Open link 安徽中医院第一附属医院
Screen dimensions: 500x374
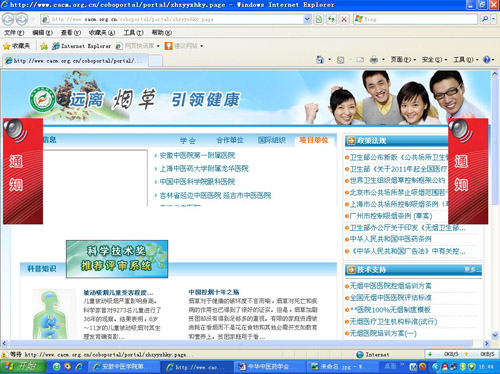click(x=197, y=155)
